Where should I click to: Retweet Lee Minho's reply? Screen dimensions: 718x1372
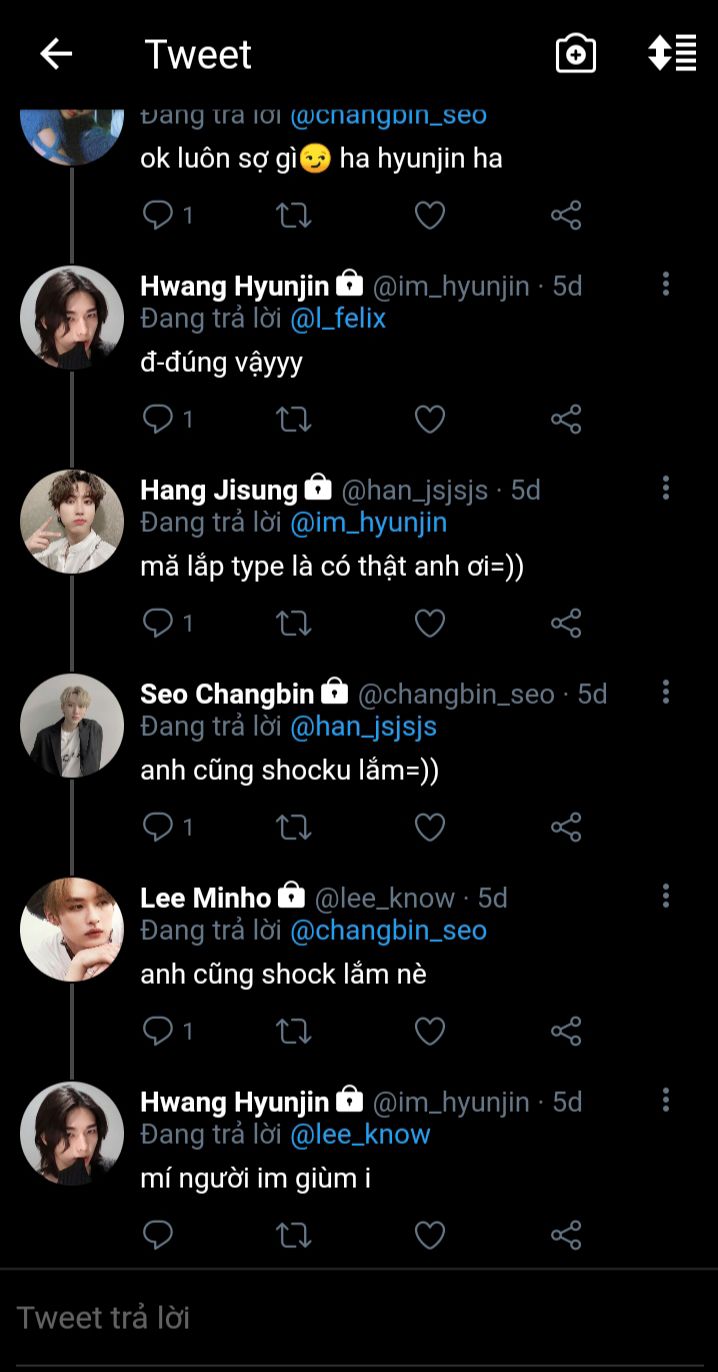[294, 1031]
